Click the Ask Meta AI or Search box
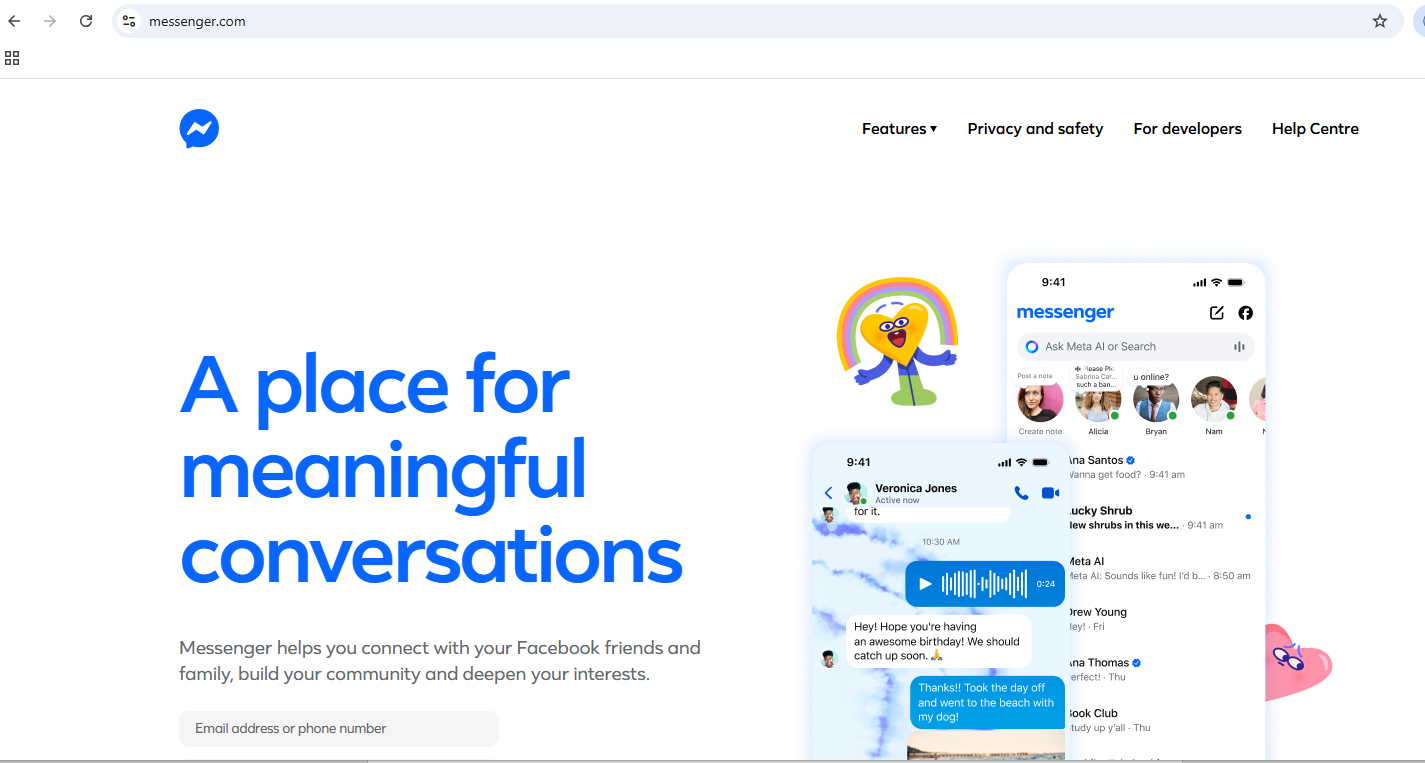The height and width of the screenshot is (763, 1425). click(1135, 347)
